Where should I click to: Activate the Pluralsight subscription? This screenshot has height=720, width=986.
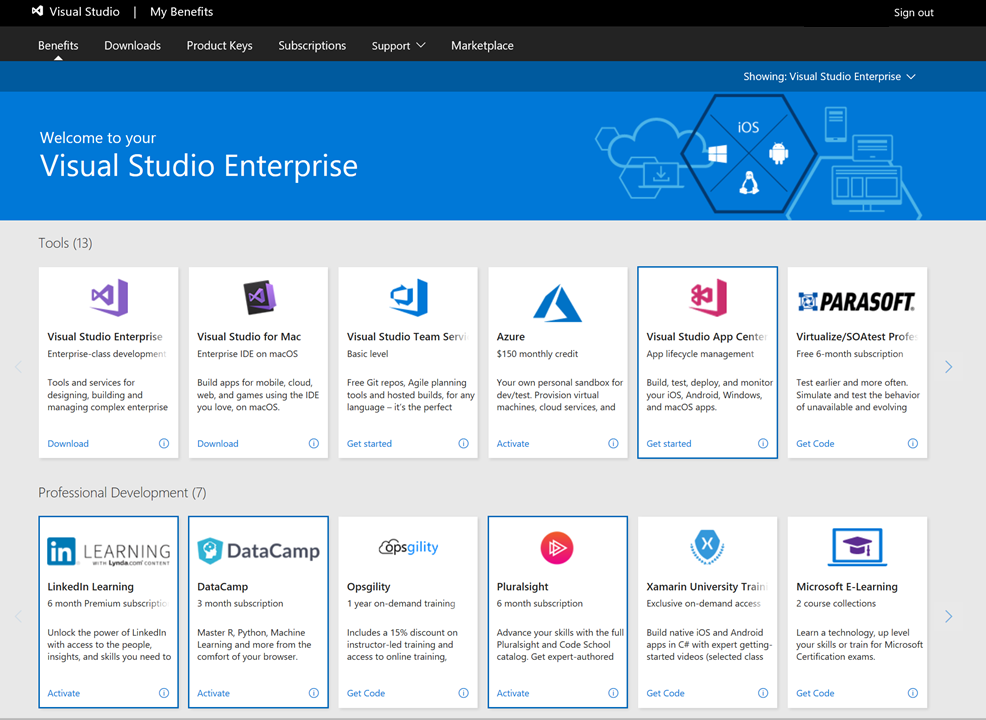click(x=513, y=693)
